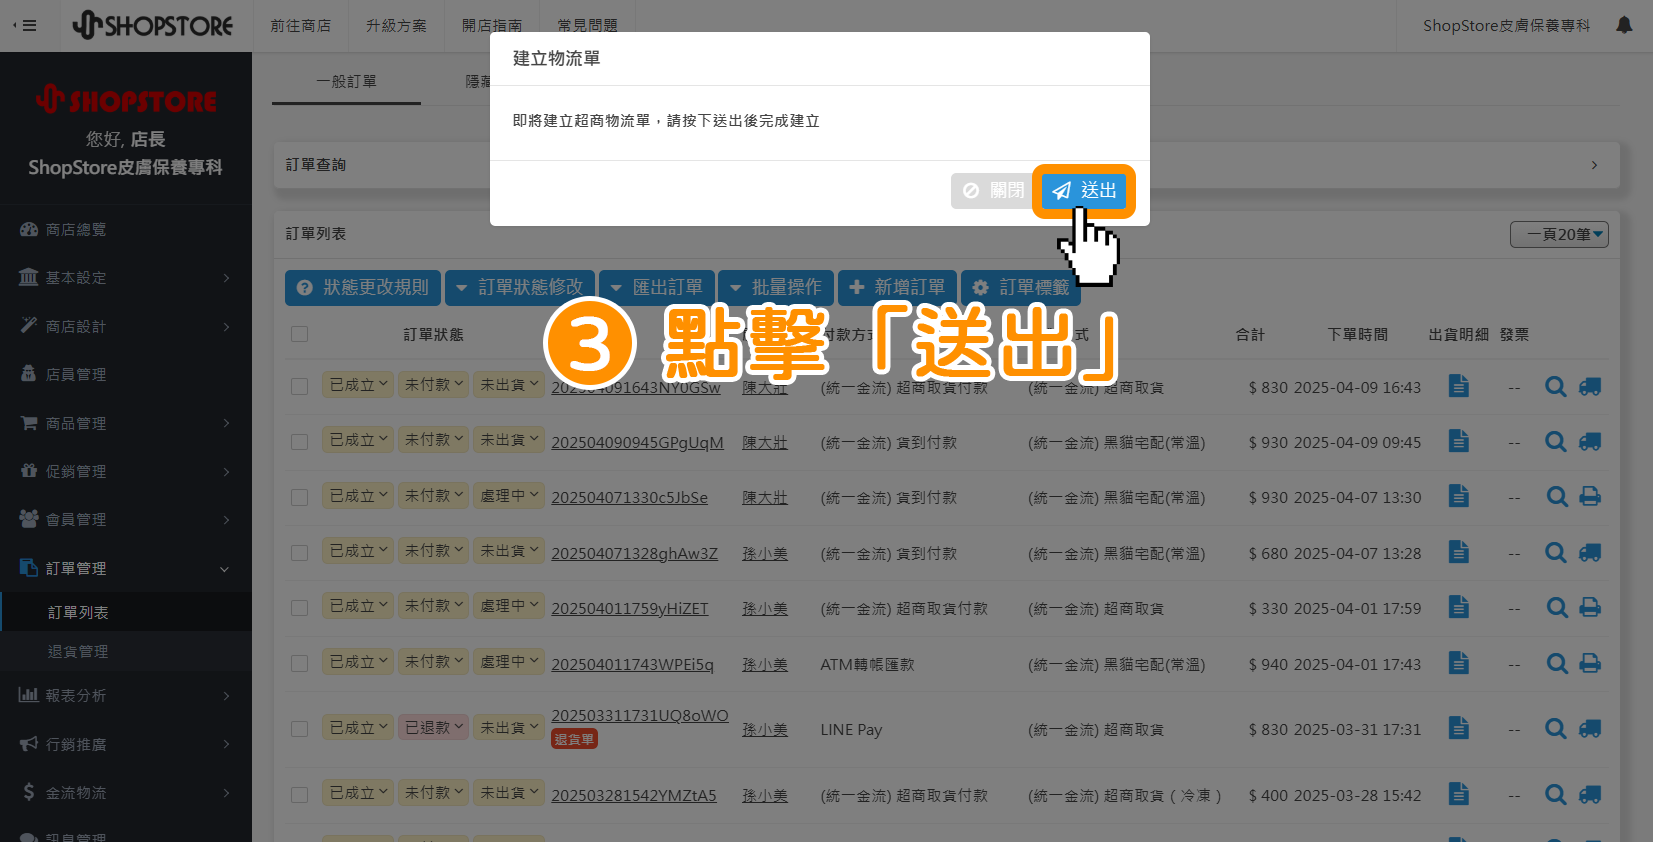Viewport: 1653px width, 842px height.
Task: Click printer icon for order 202504011743WPEi5q
Action: coord(1590,663)
